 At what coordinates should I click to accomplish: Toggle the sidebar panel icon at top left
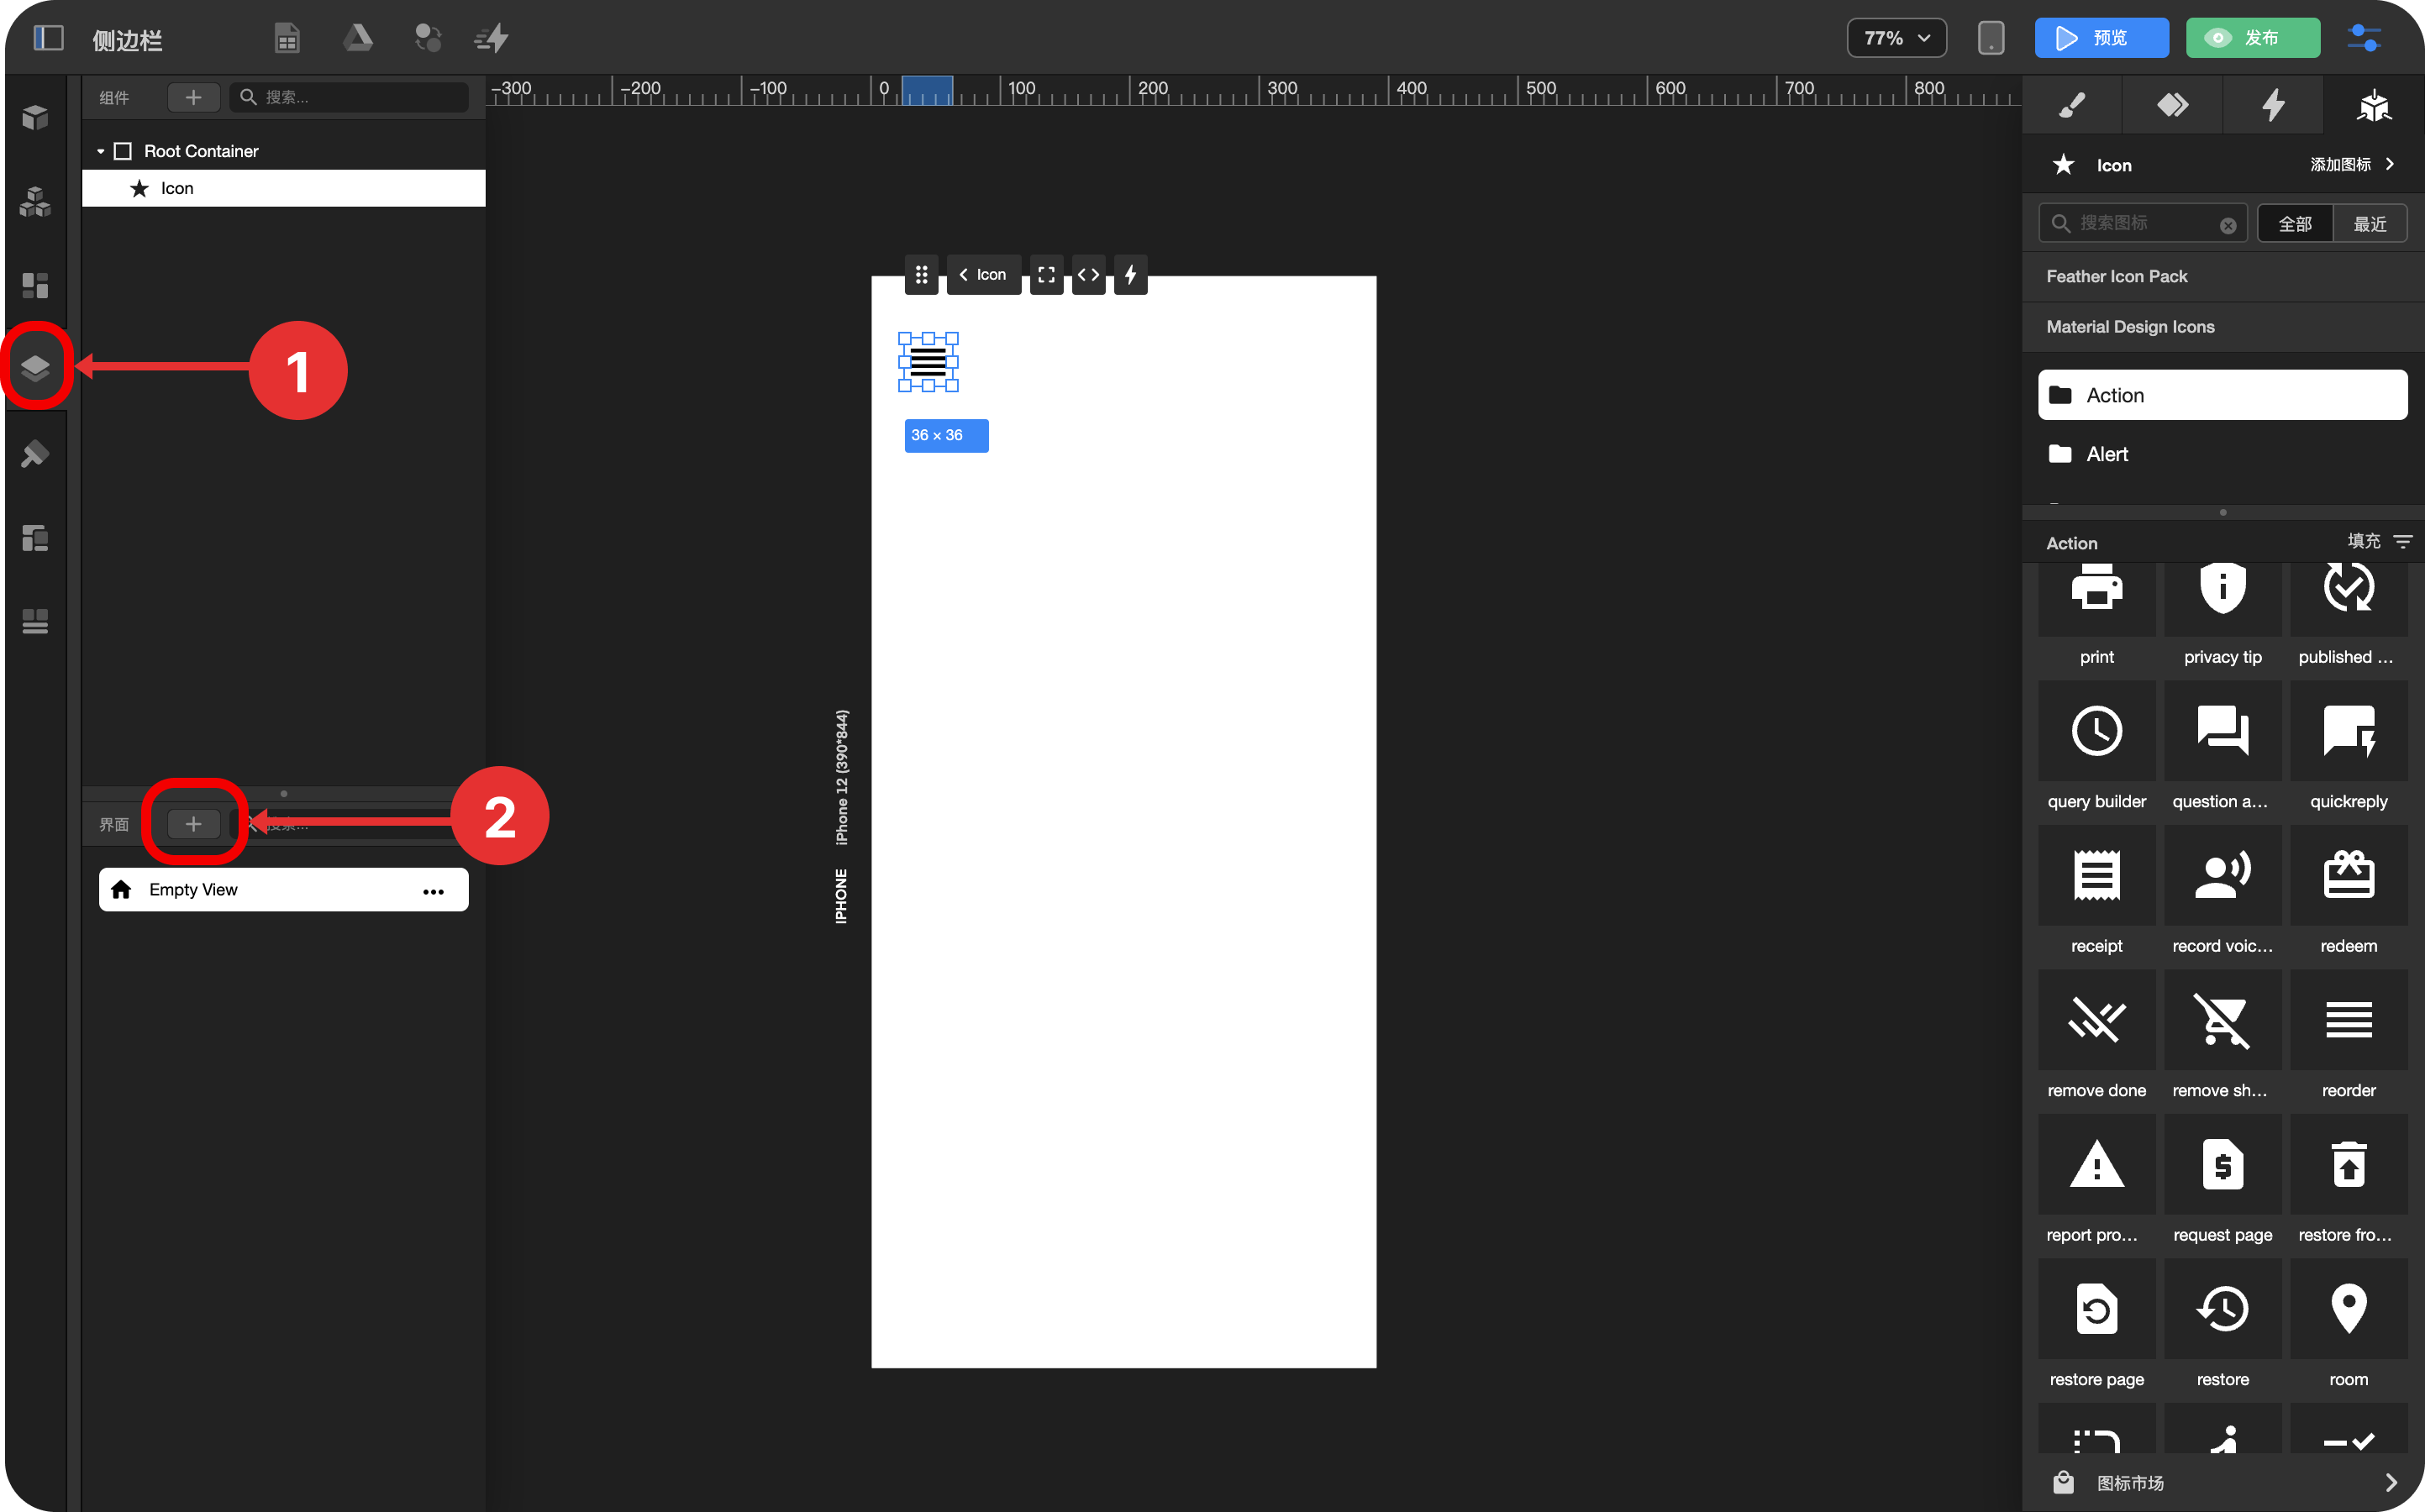pos(48,38)
